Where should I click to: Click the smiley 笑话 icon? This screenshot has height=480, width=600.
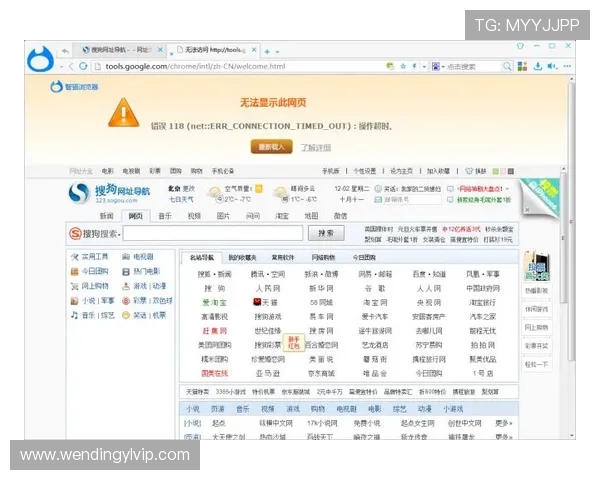pos(126,315)
